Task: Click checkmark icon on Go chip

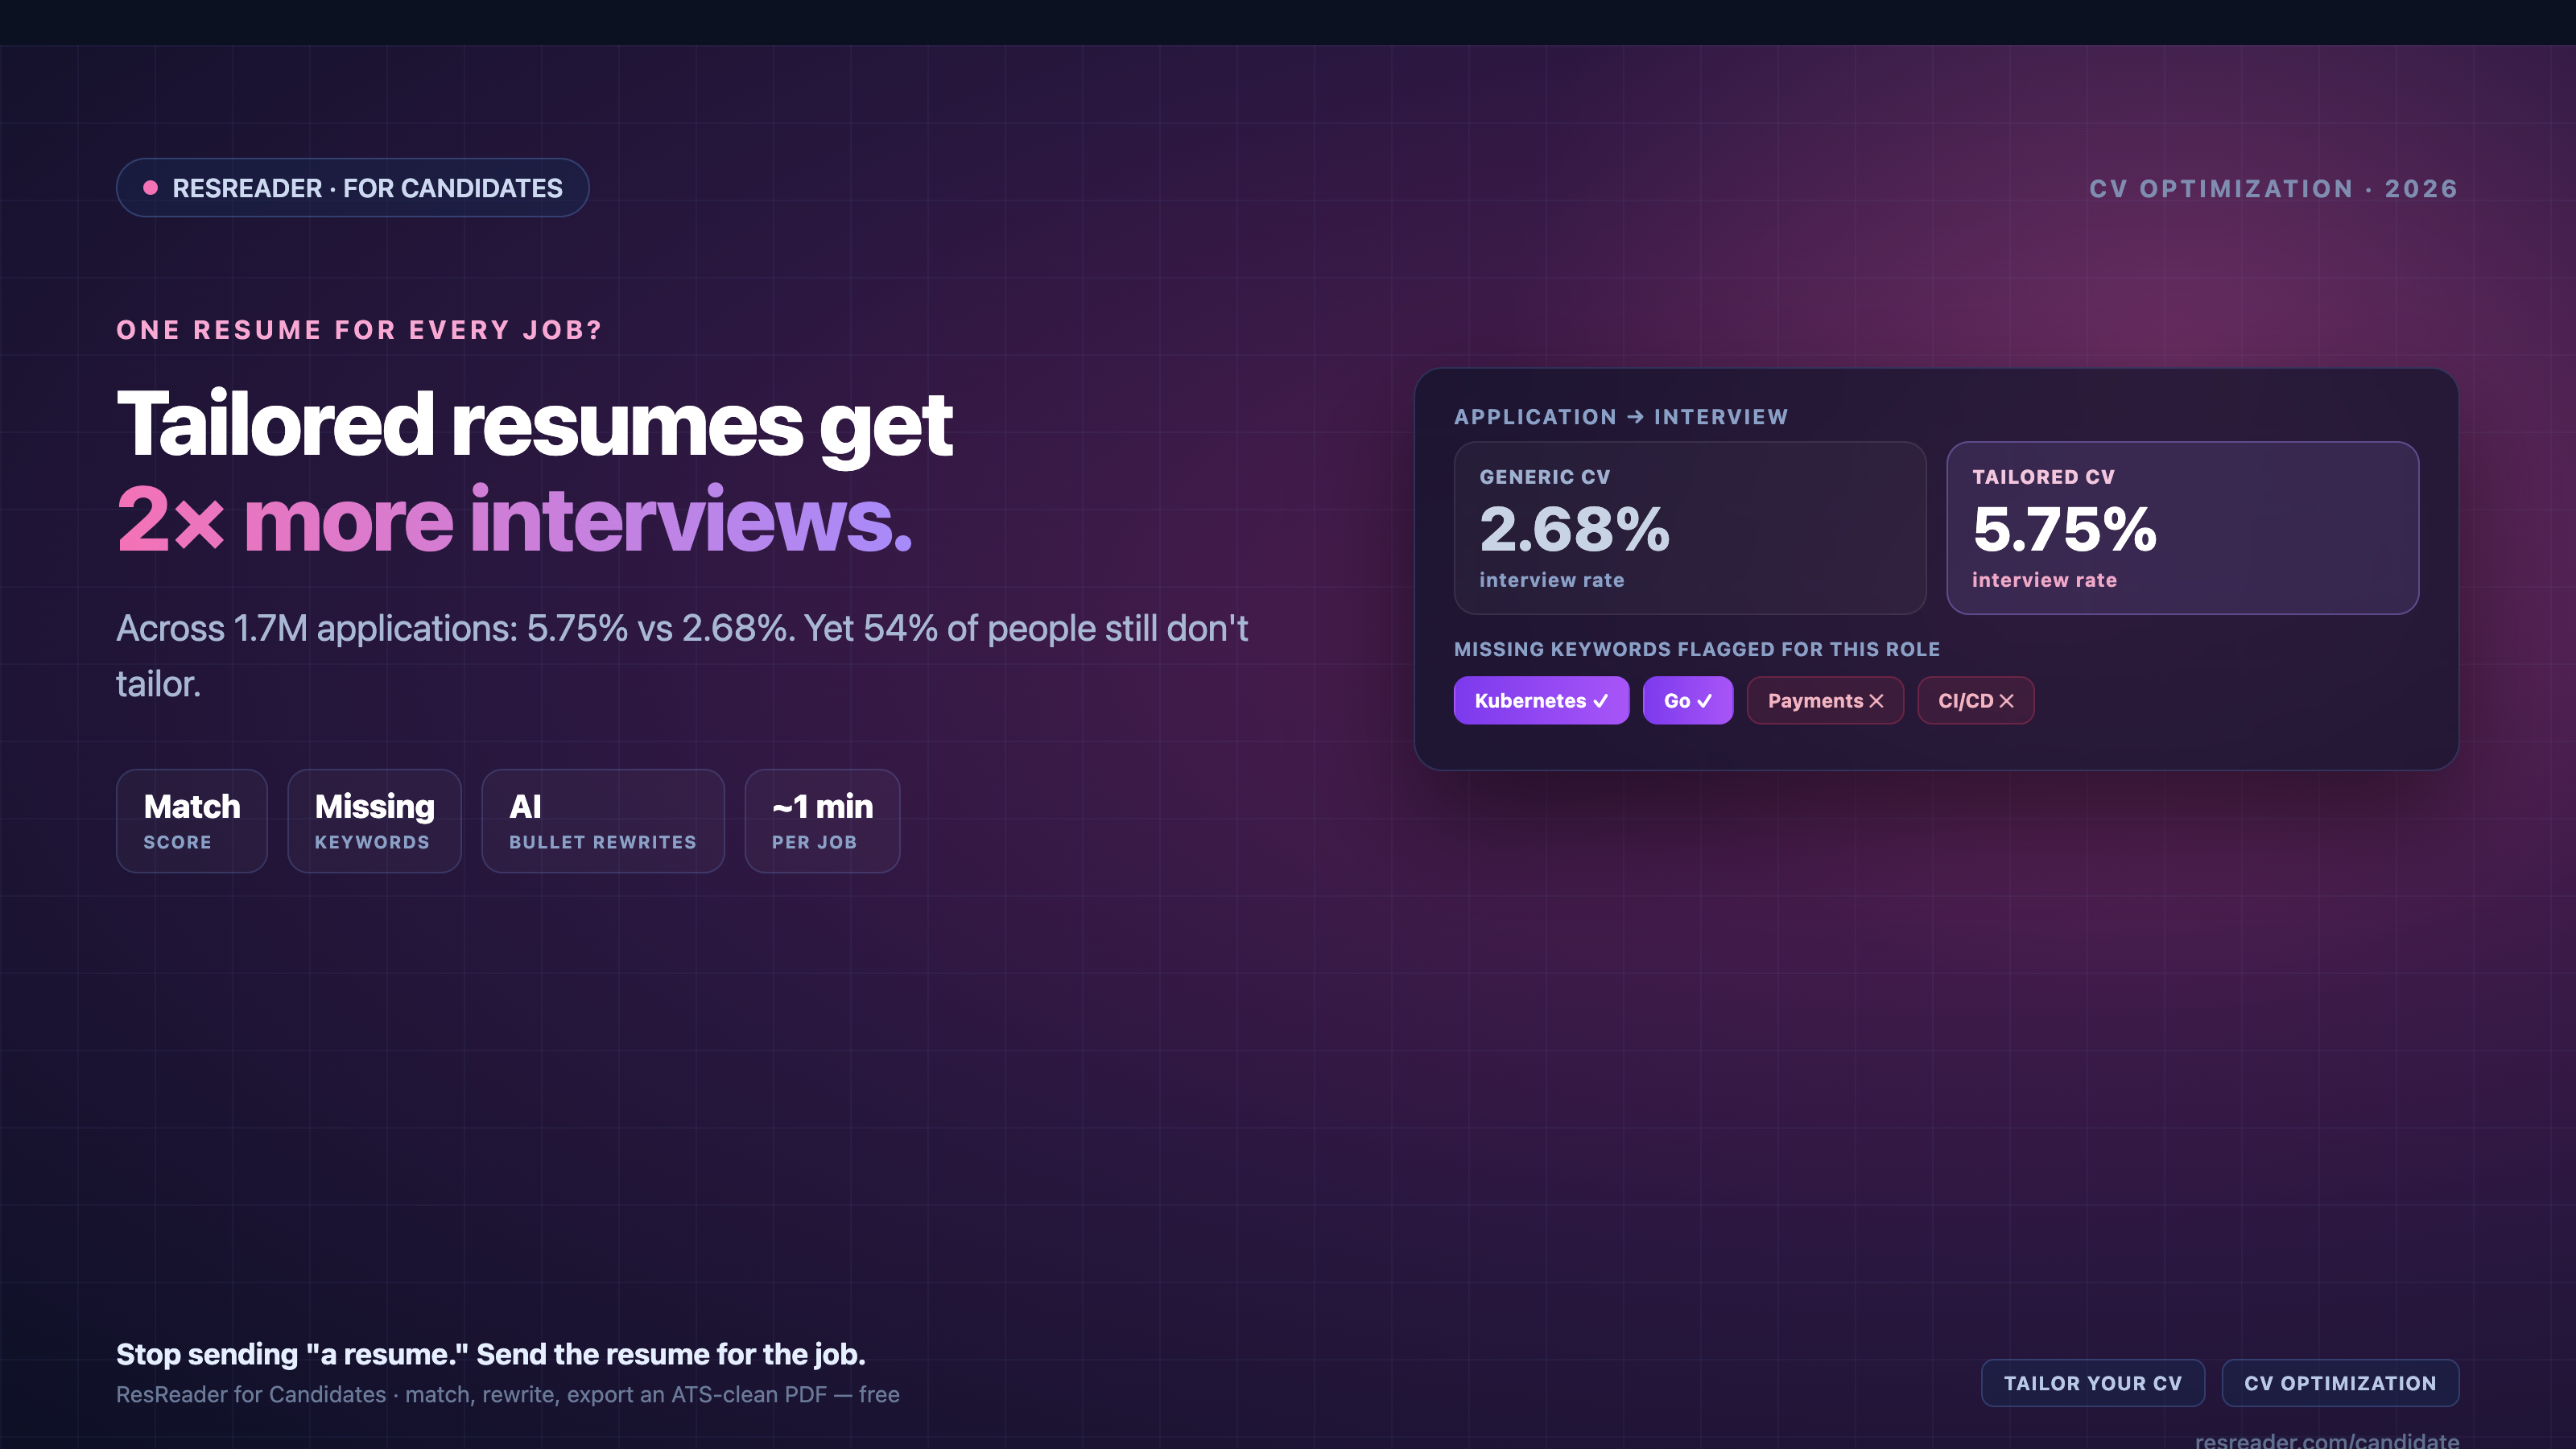Action: 1704,701
